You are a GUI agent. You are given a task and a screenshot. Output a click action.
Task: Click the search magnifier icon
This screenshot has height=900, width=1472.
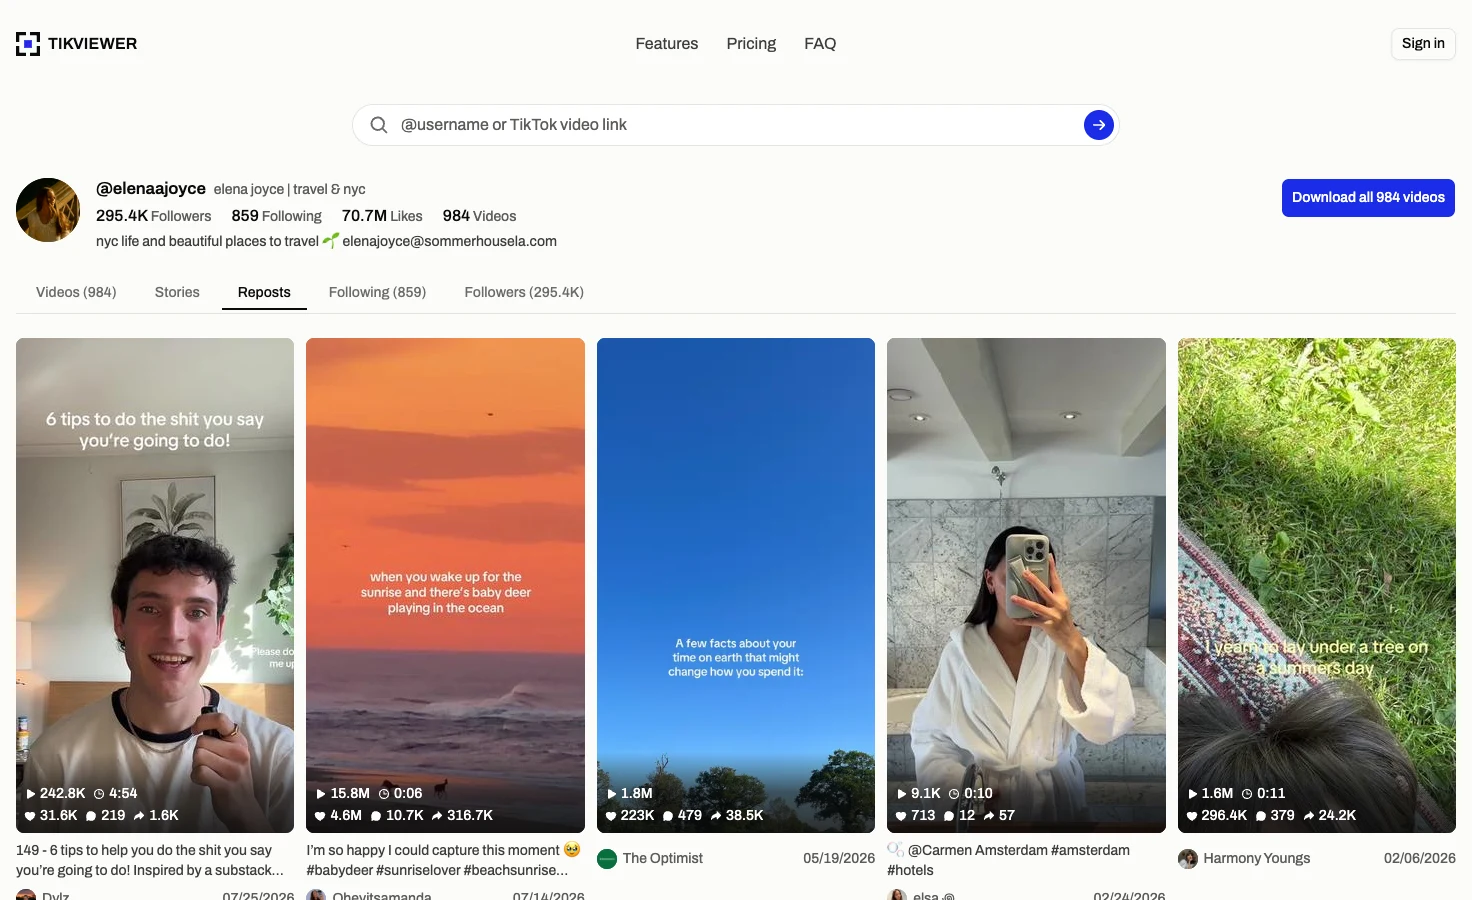(379, 125)
